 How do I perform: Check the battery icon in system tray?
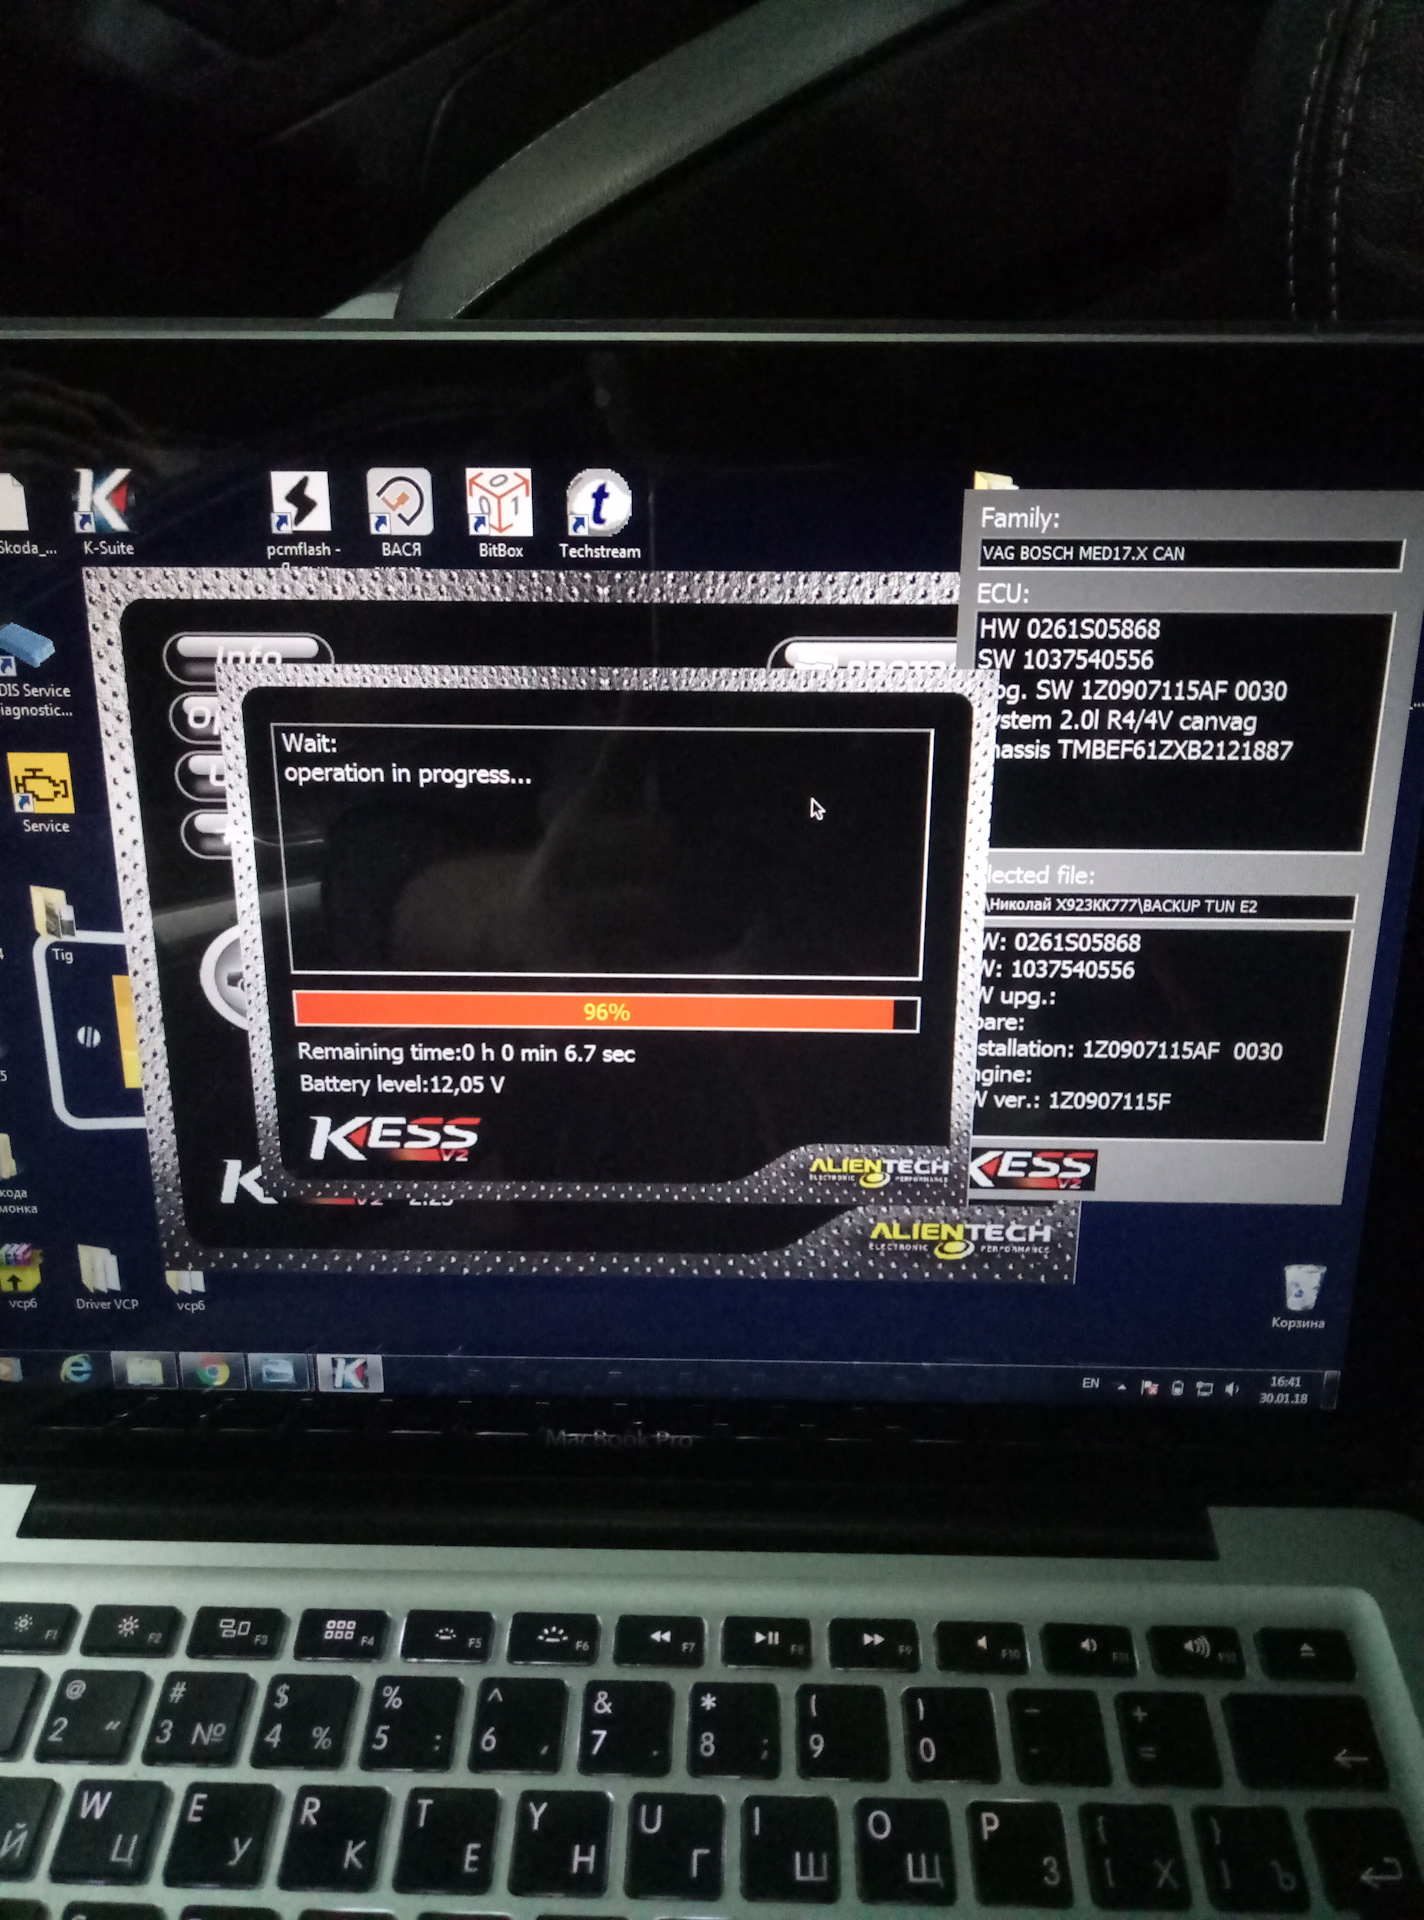[x=1178, y=1387]
